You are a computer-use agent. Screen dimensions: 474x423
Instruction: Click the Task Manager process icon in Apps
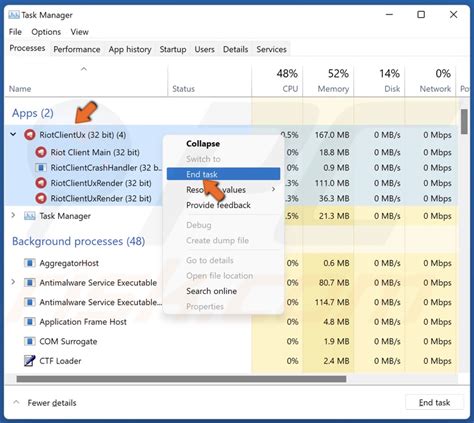[30, 216]
